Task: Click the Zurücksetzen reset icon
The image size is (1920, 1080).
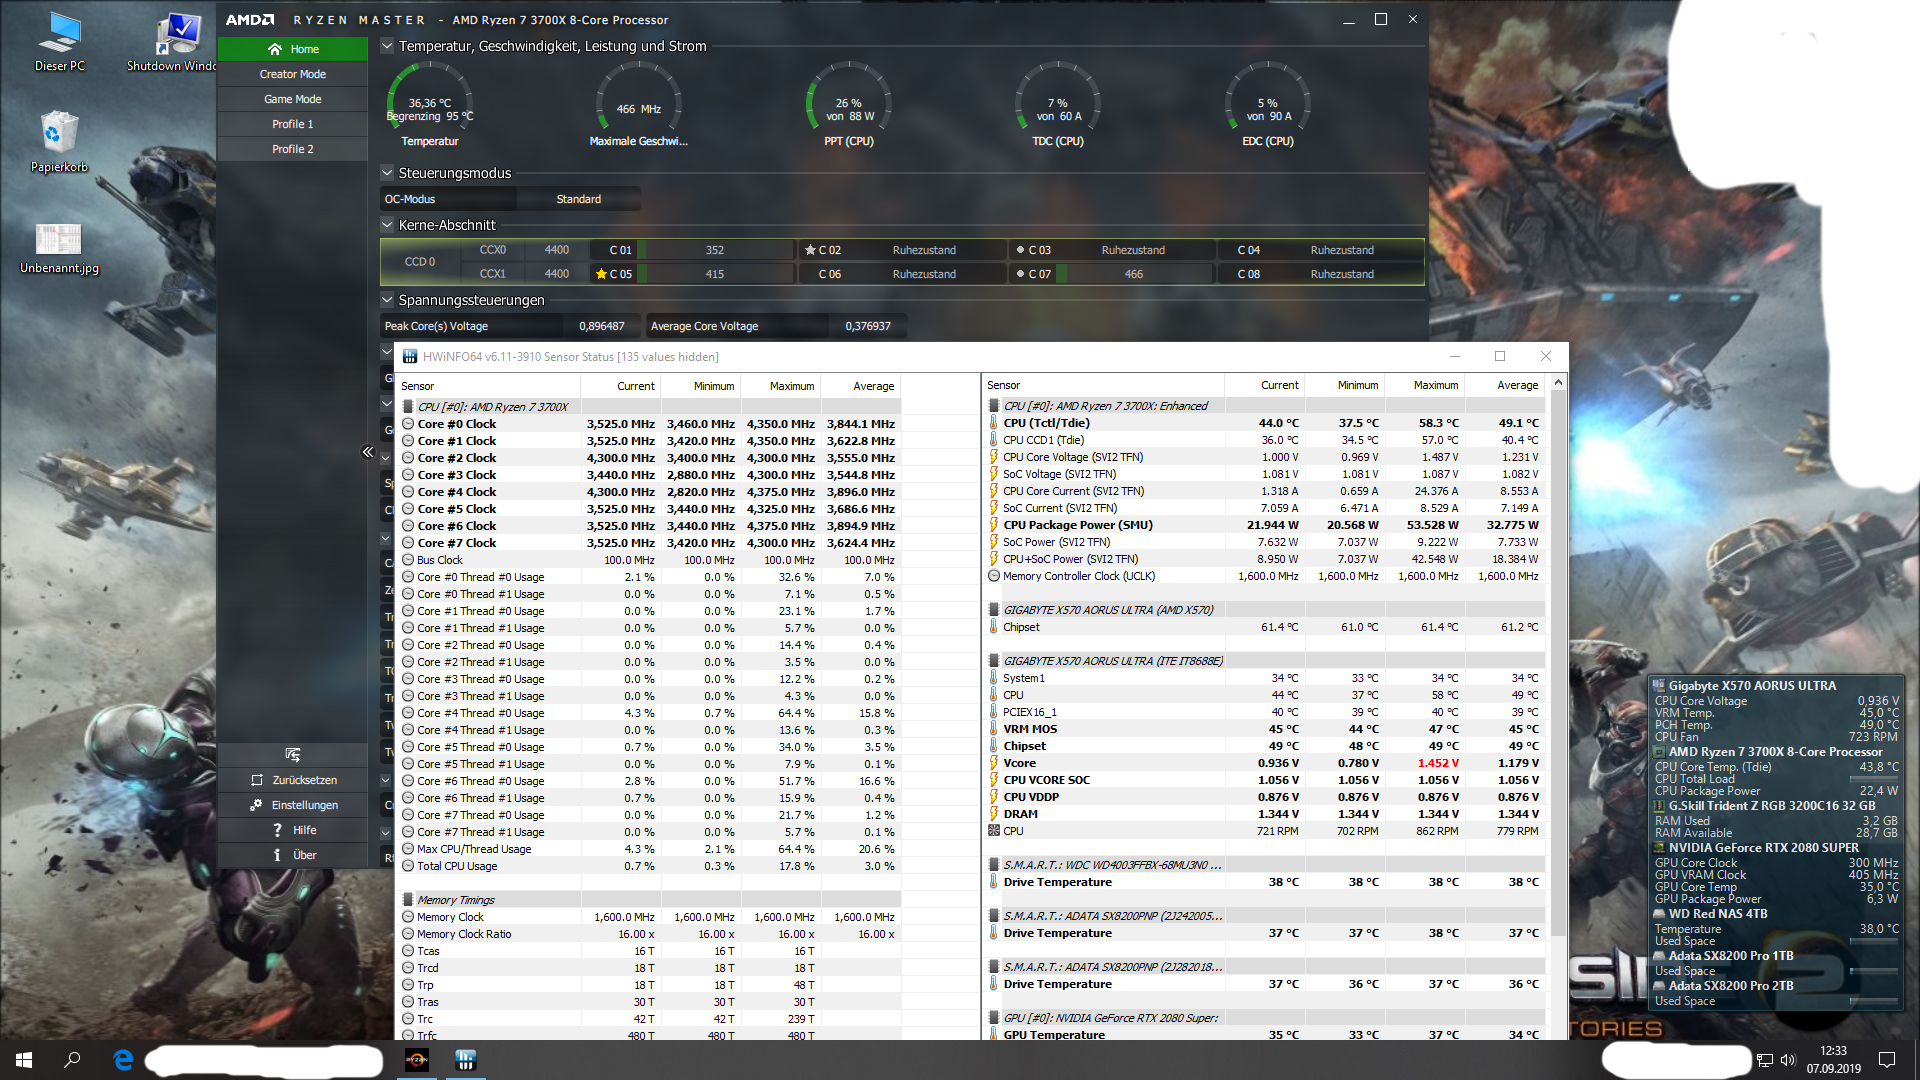Action: coord(257,780)
